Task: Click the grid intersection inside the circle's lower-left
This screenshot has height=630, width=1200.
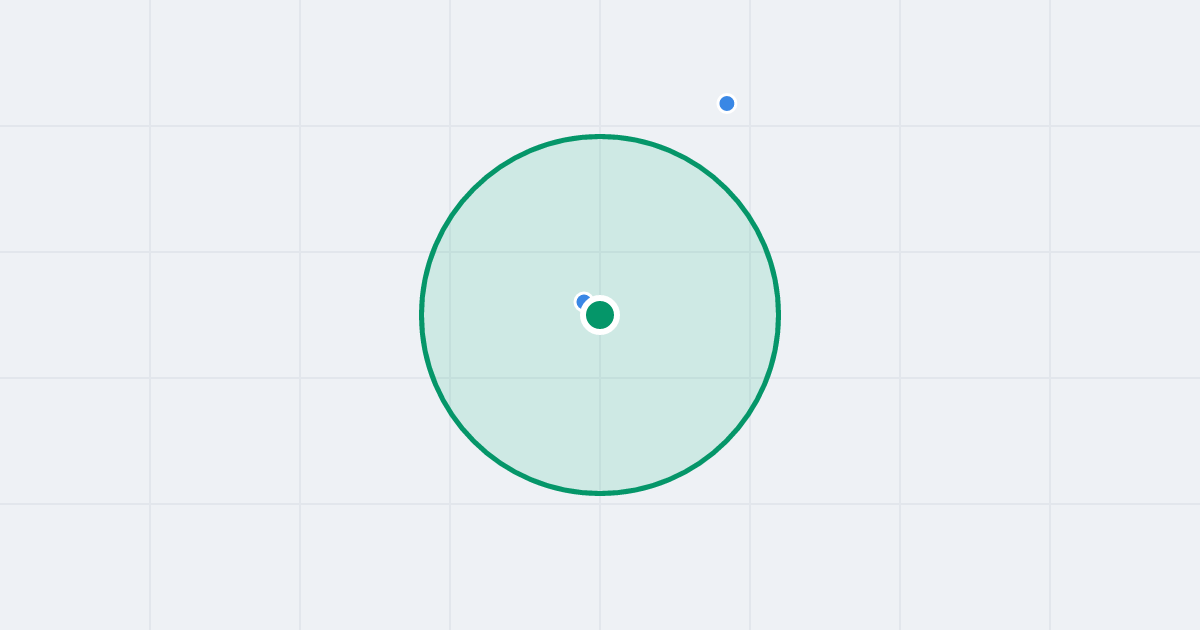Action: pos(450,378)
